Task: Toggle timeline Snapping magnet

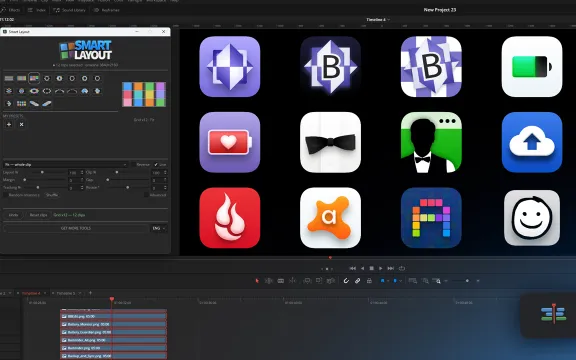Action: [346, 281]
